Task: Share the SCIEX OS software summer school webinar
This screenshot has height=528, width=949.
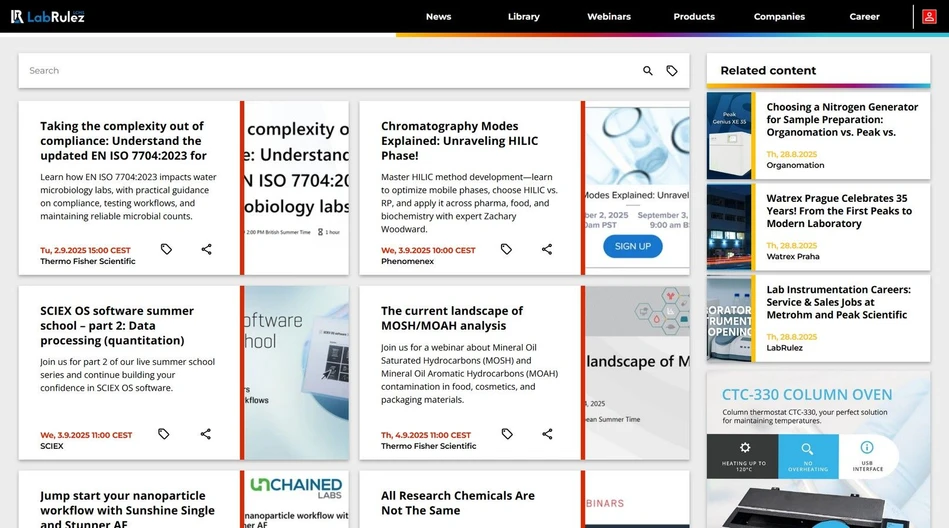Action: [x=206, y=434]
